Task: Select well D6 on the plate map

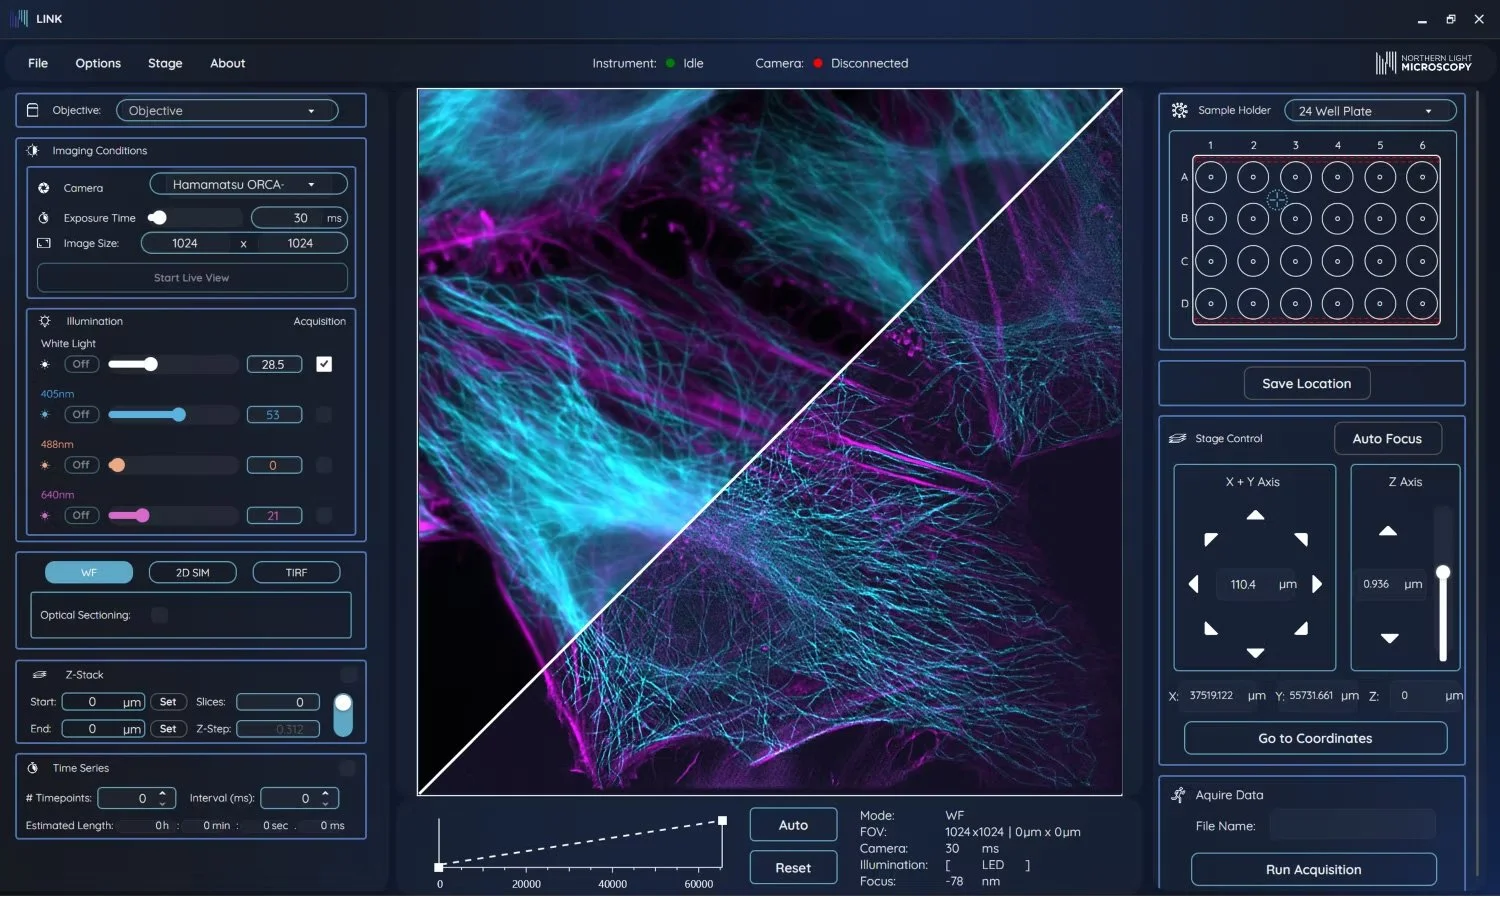Action: 1422,303
